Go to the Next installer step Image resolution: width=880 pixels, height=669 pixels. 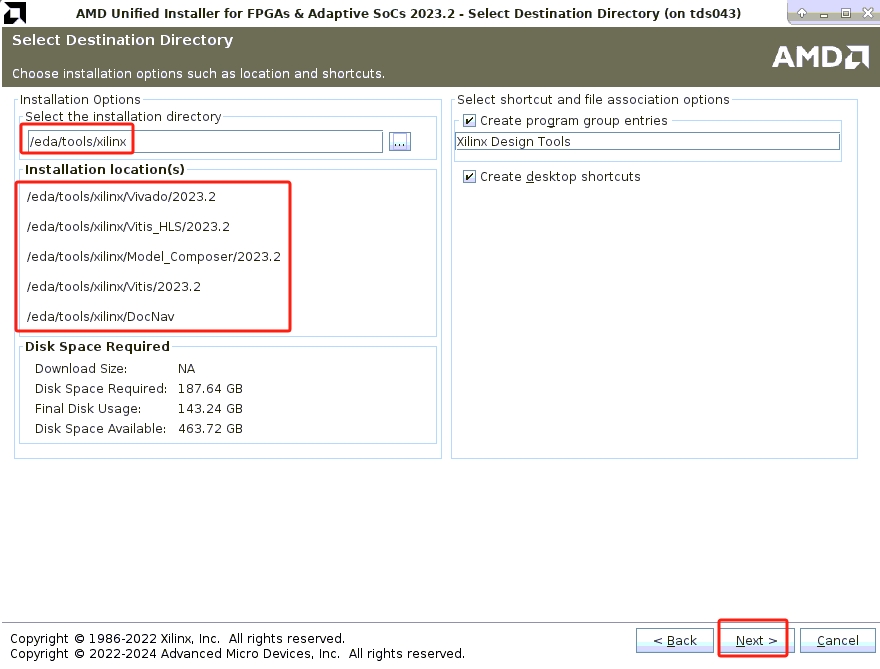[x=755, y=640]
